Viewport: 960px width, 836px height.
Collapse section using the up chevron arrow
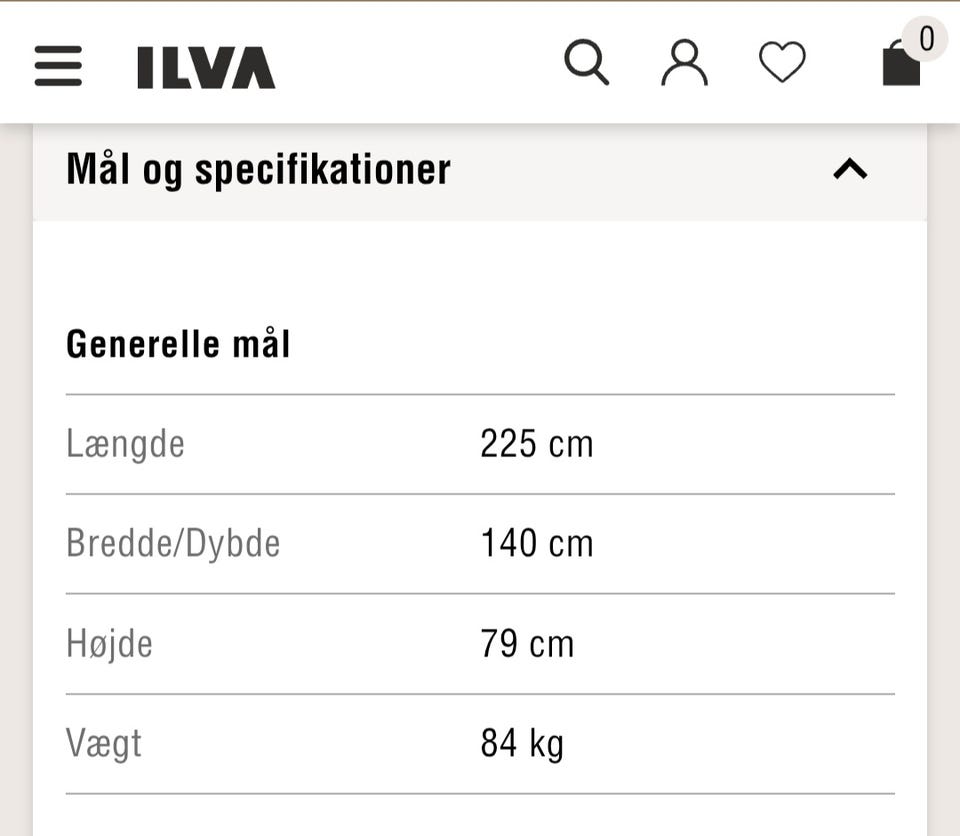click(x=850, y=169)
